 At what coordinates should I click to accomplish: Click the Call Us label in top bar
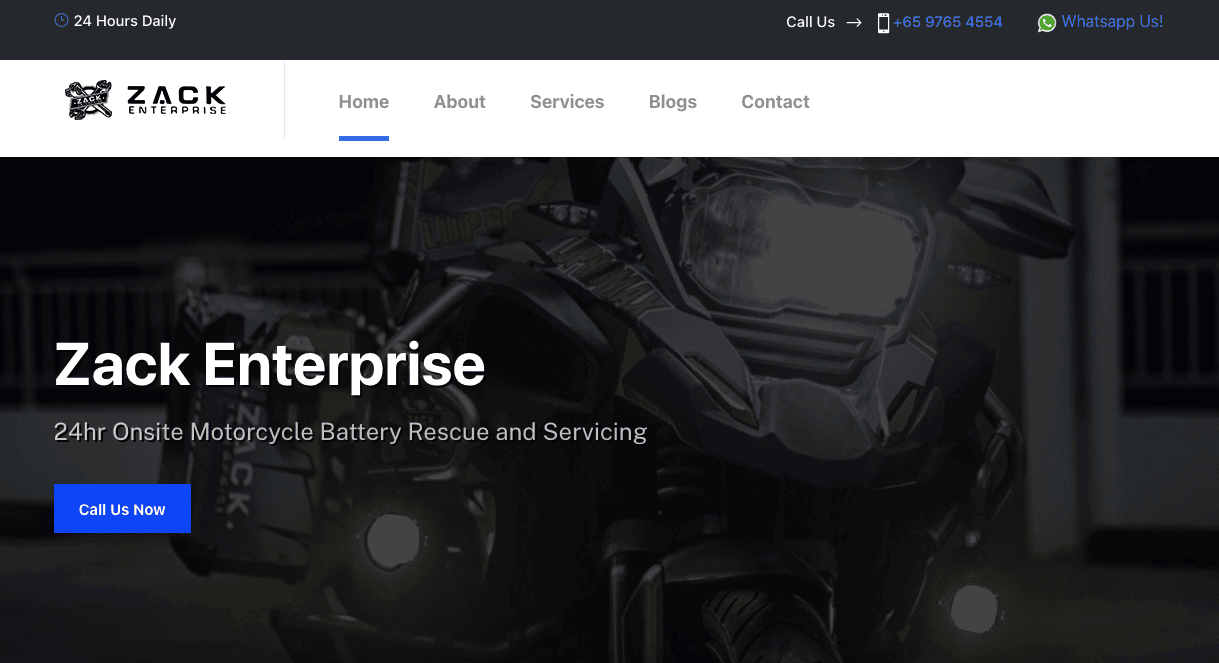[x=810, y=22]
